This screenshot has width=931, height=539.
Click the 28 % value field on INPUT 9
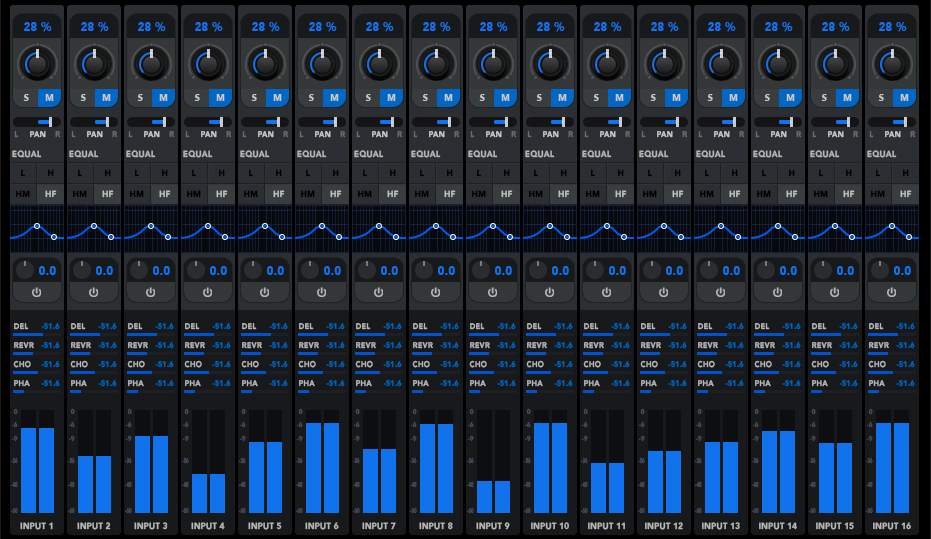493,27
